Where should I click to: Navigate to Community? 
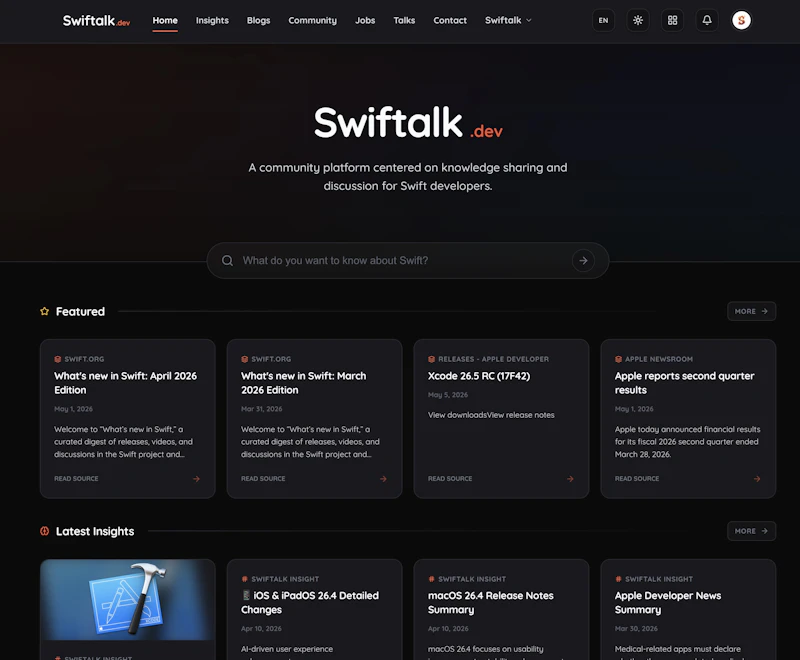coord(312,20)
